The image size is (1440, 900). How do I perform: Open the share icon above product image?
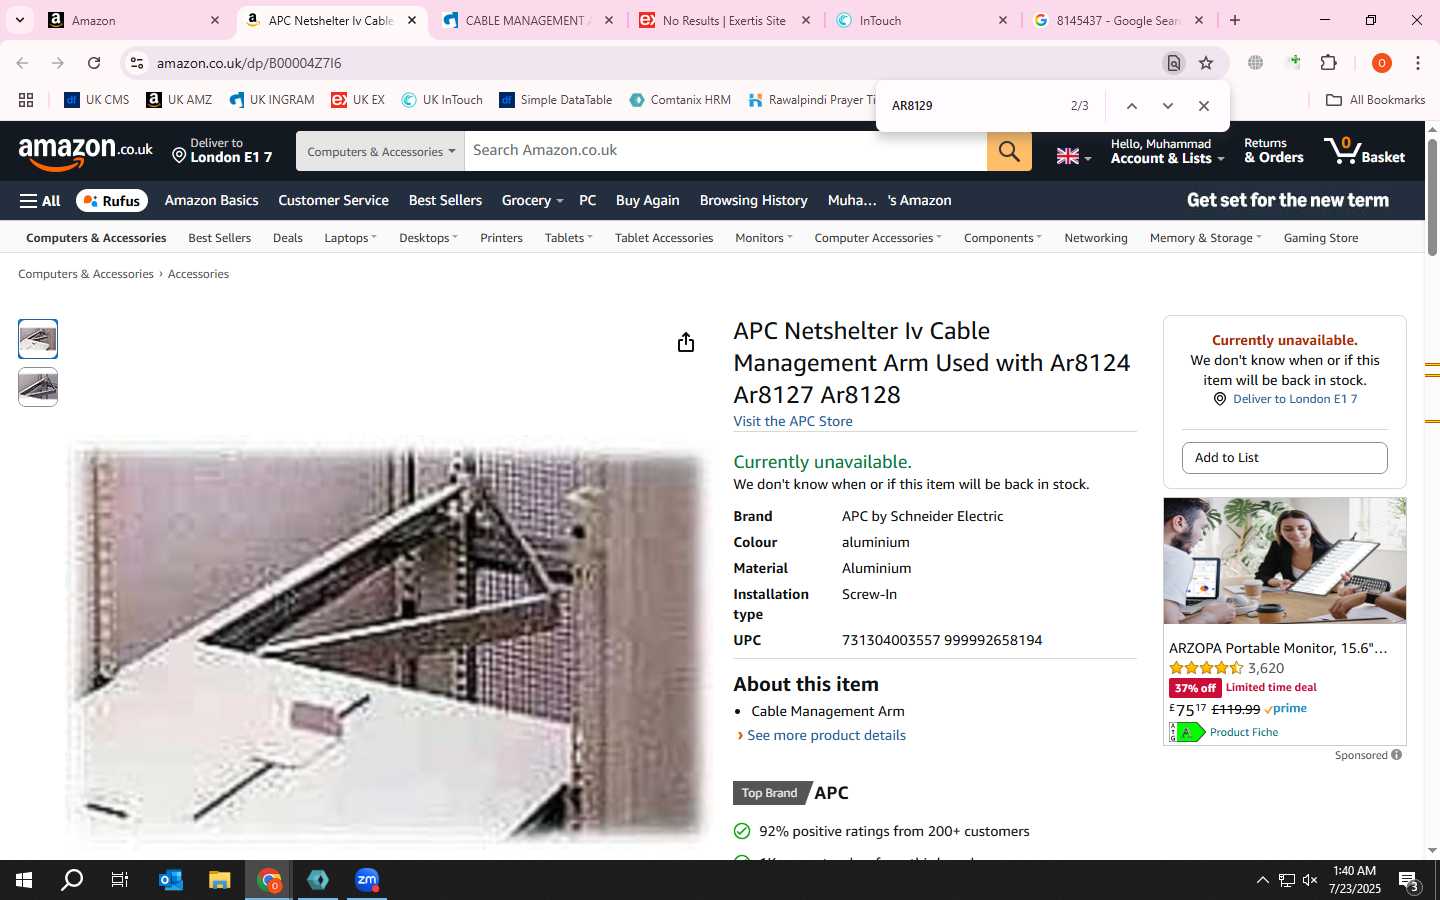point(685,342)
